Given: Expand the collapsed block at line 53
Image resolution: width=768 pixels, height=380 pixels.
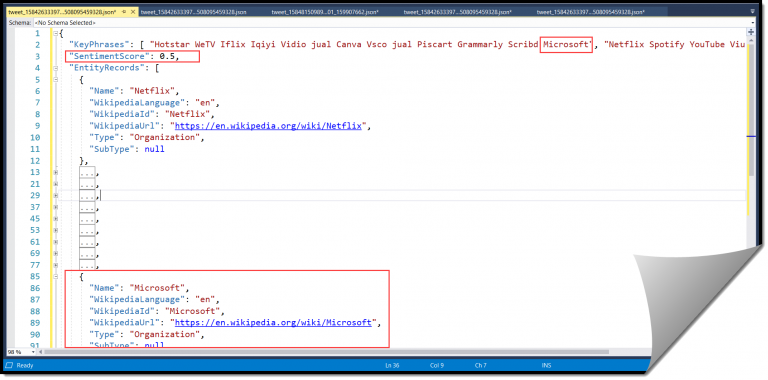Looking at the screenshot, I should (55, 230).
